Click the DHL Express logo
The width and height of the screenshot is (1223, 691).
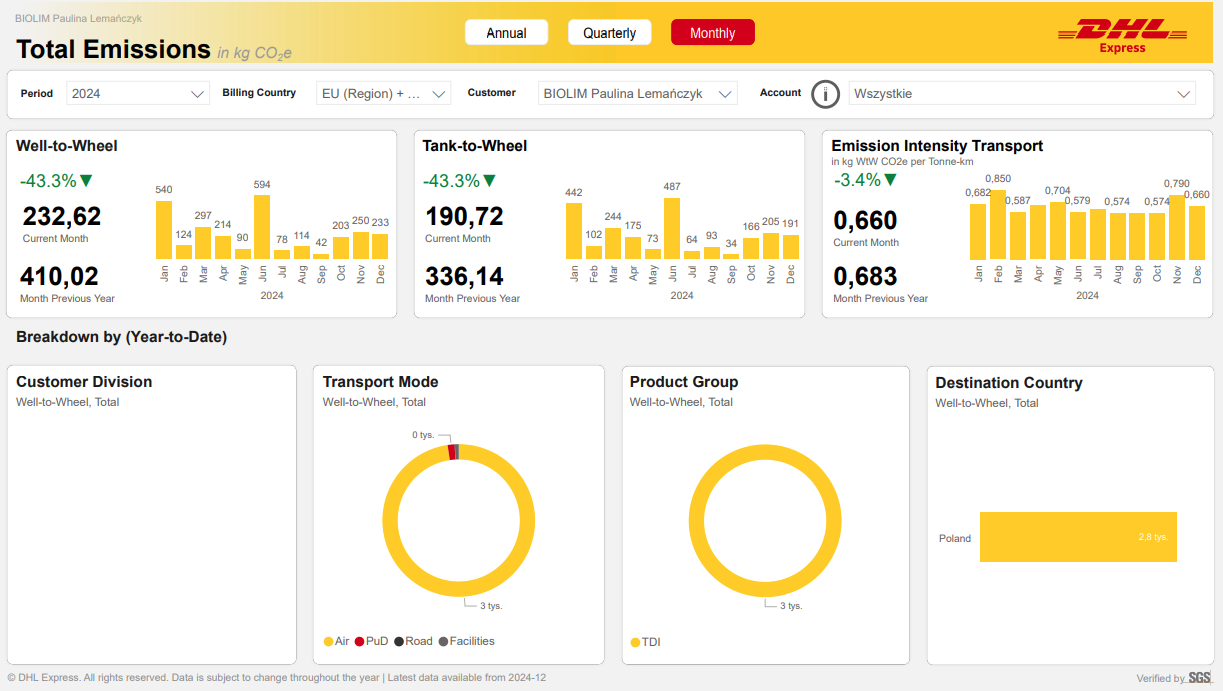1122,37
